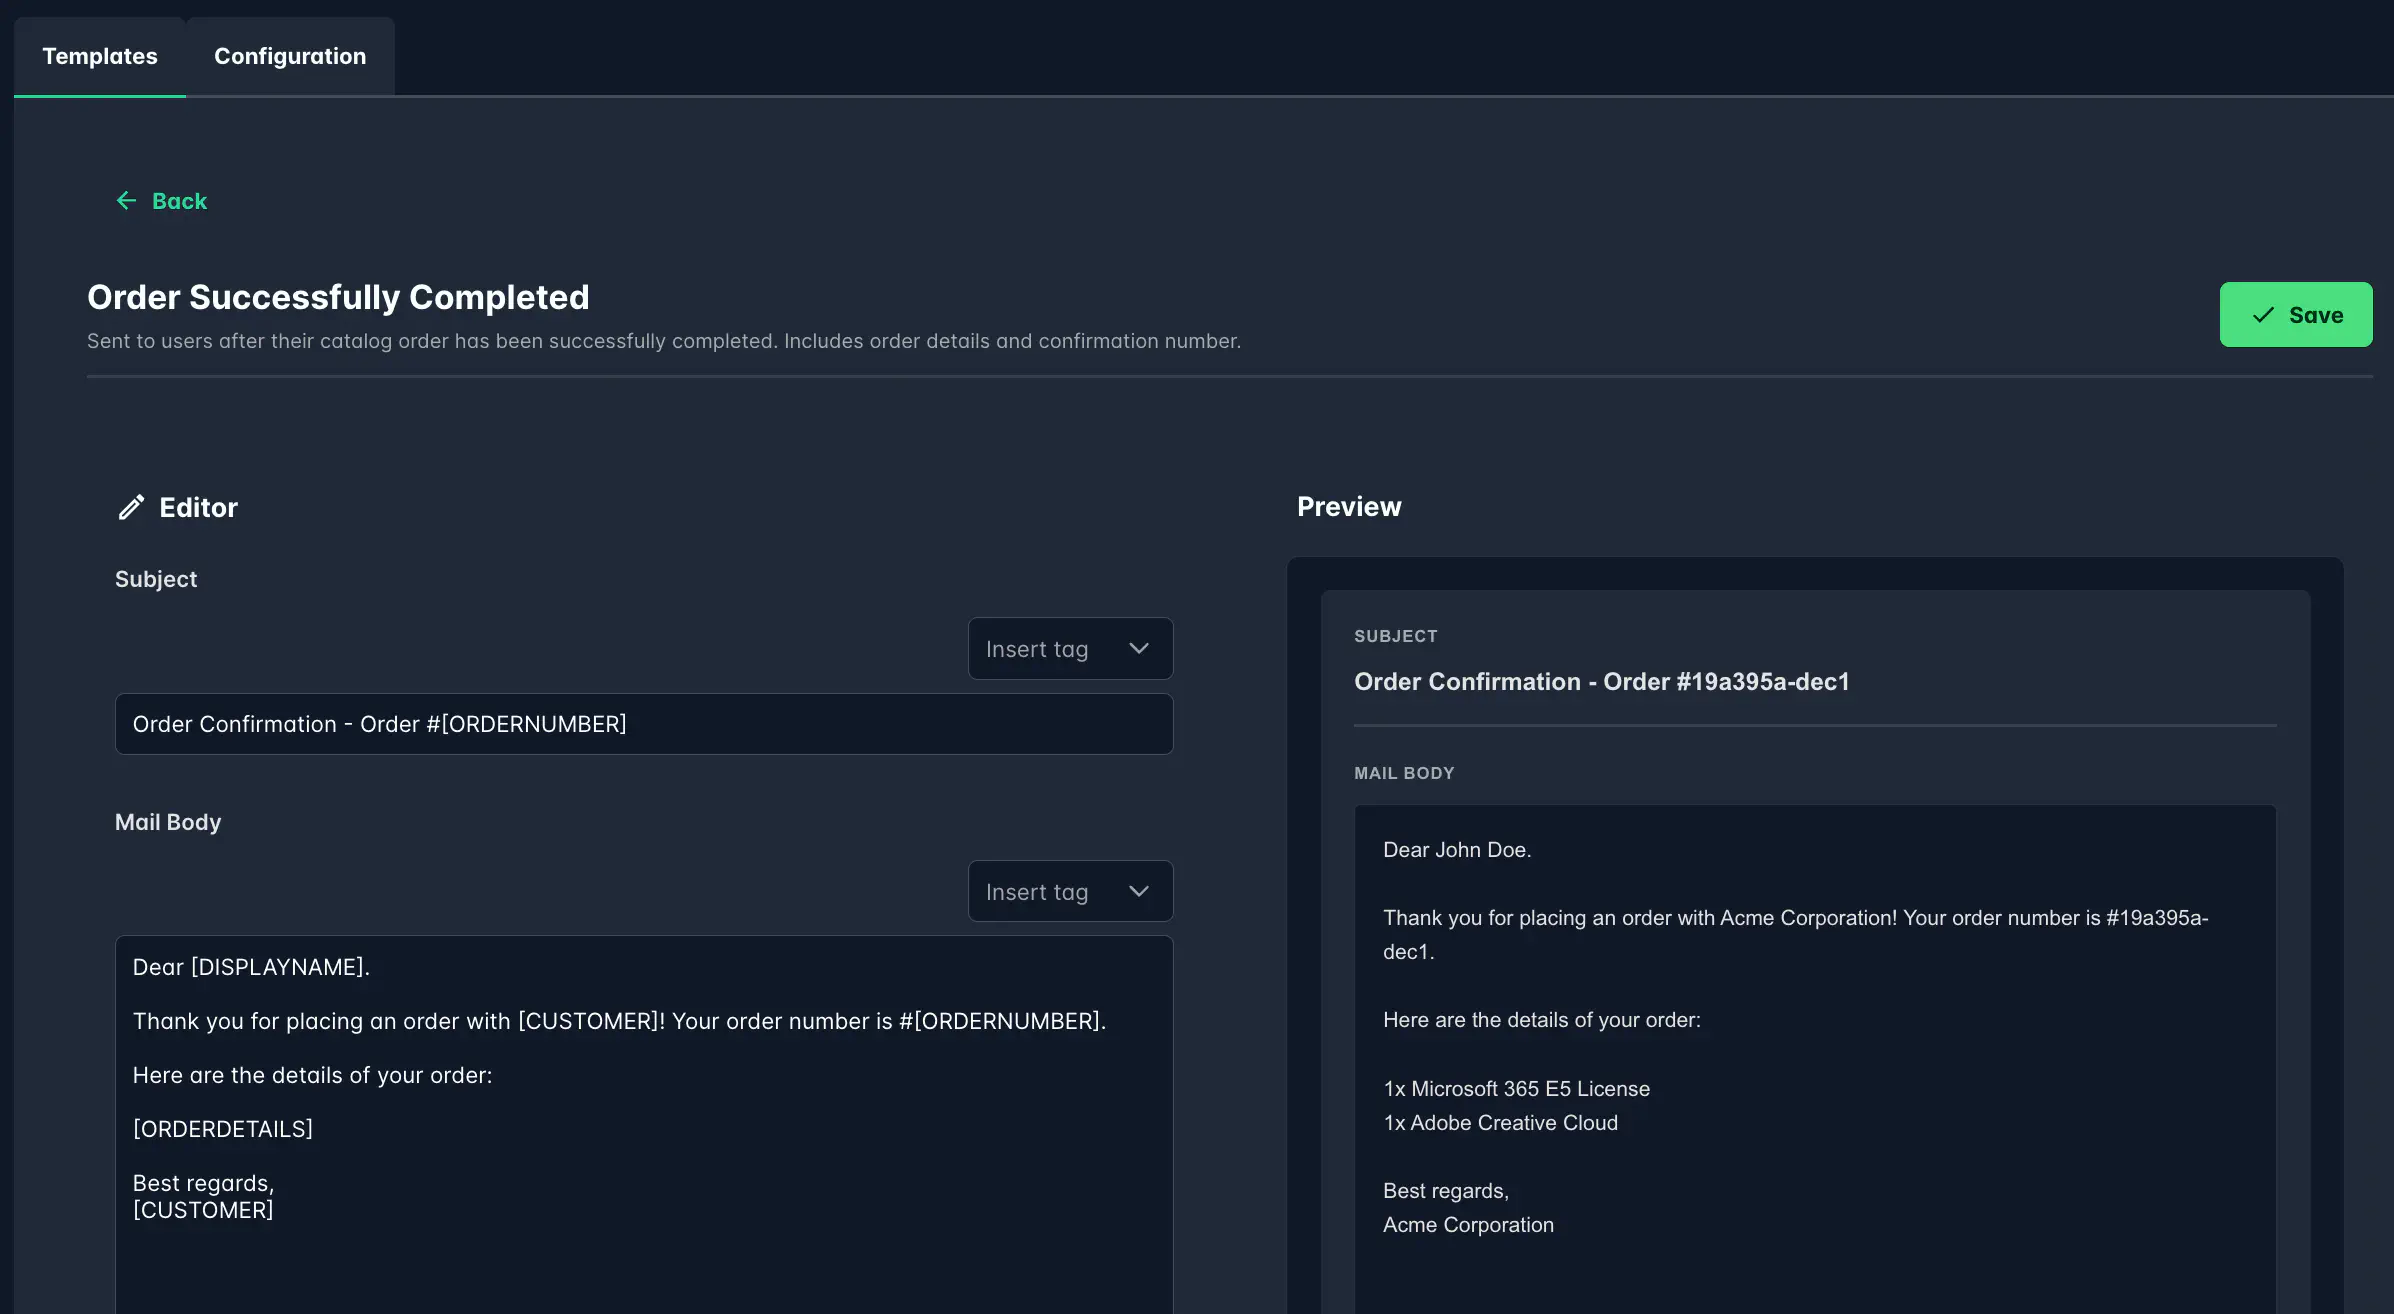Save the email template
Viewport: 2394px width, 1314px height.
point(2295,315)
